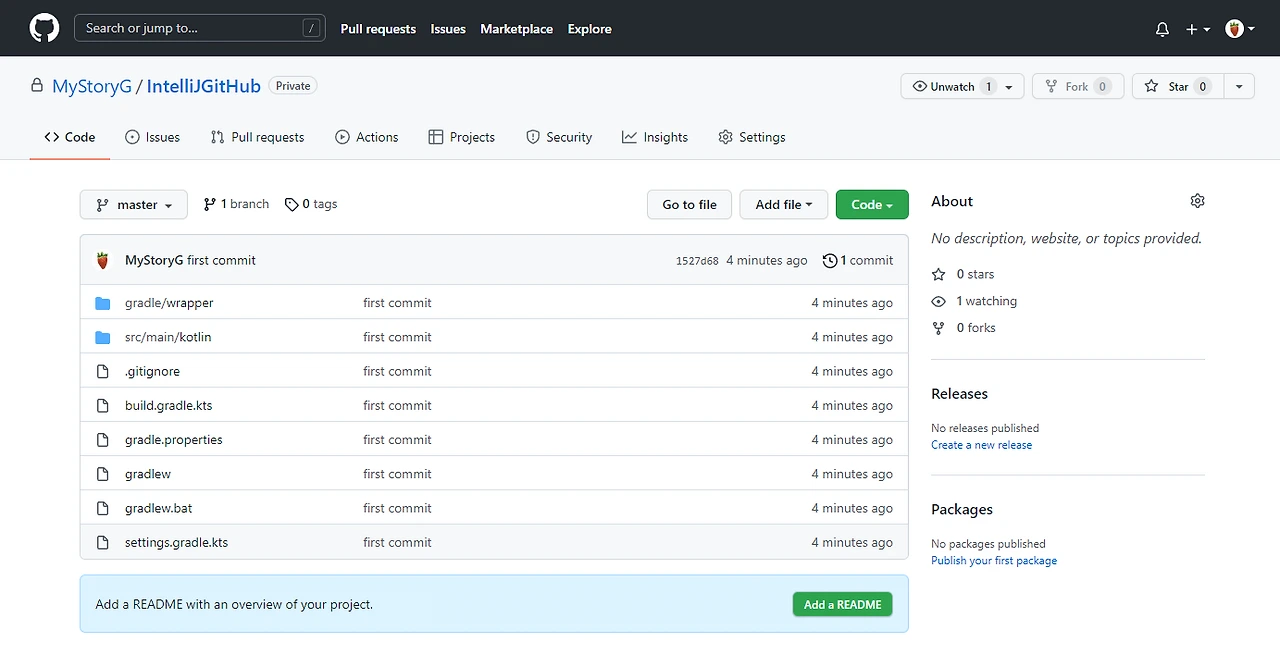Click the src/main/kotlin folder icon

[102, 337]
